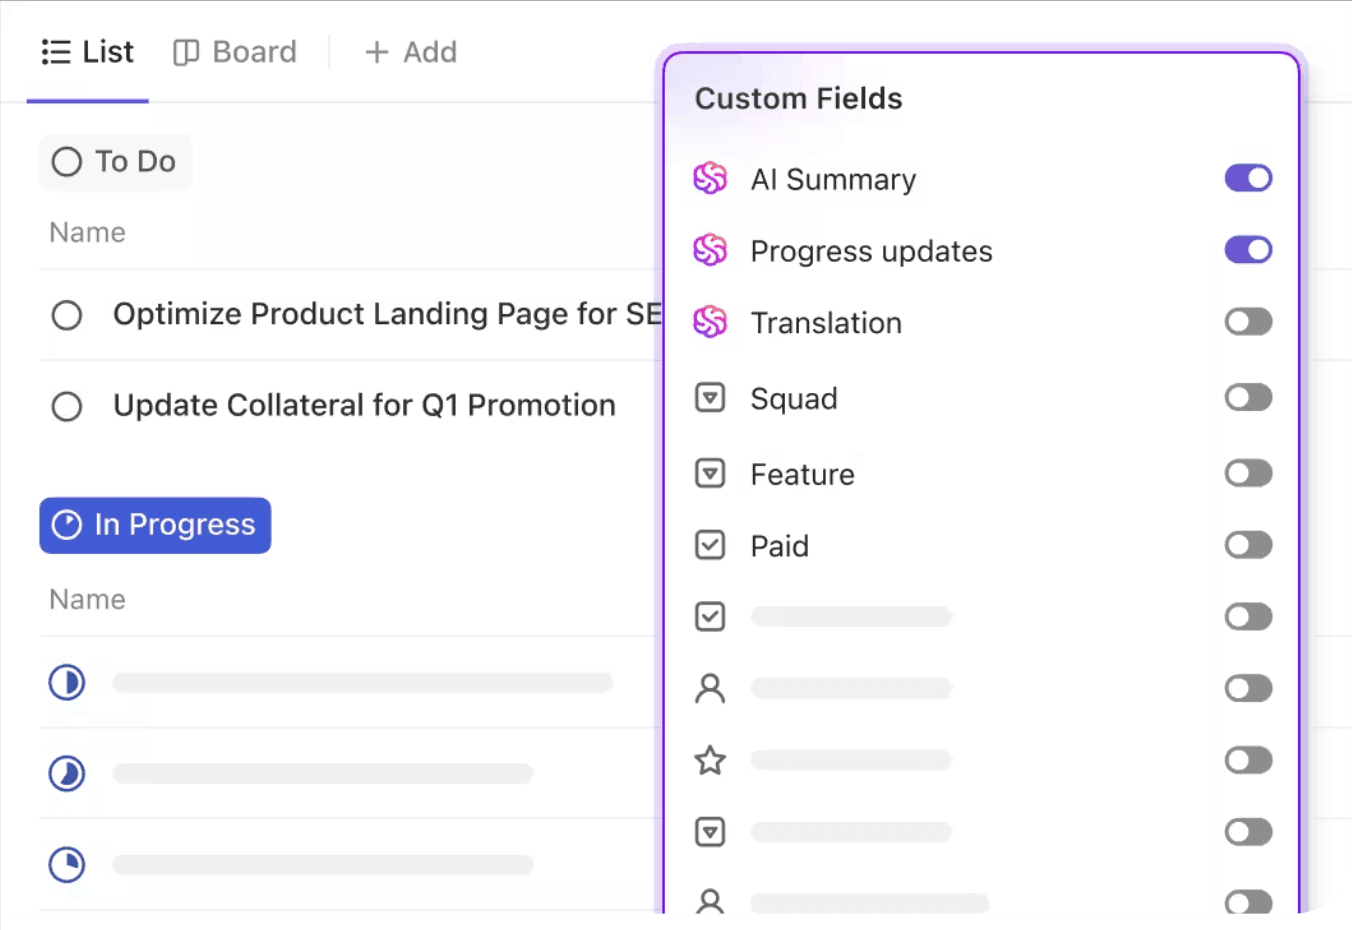Enable the Translation field toggle

click(1248, 322)
